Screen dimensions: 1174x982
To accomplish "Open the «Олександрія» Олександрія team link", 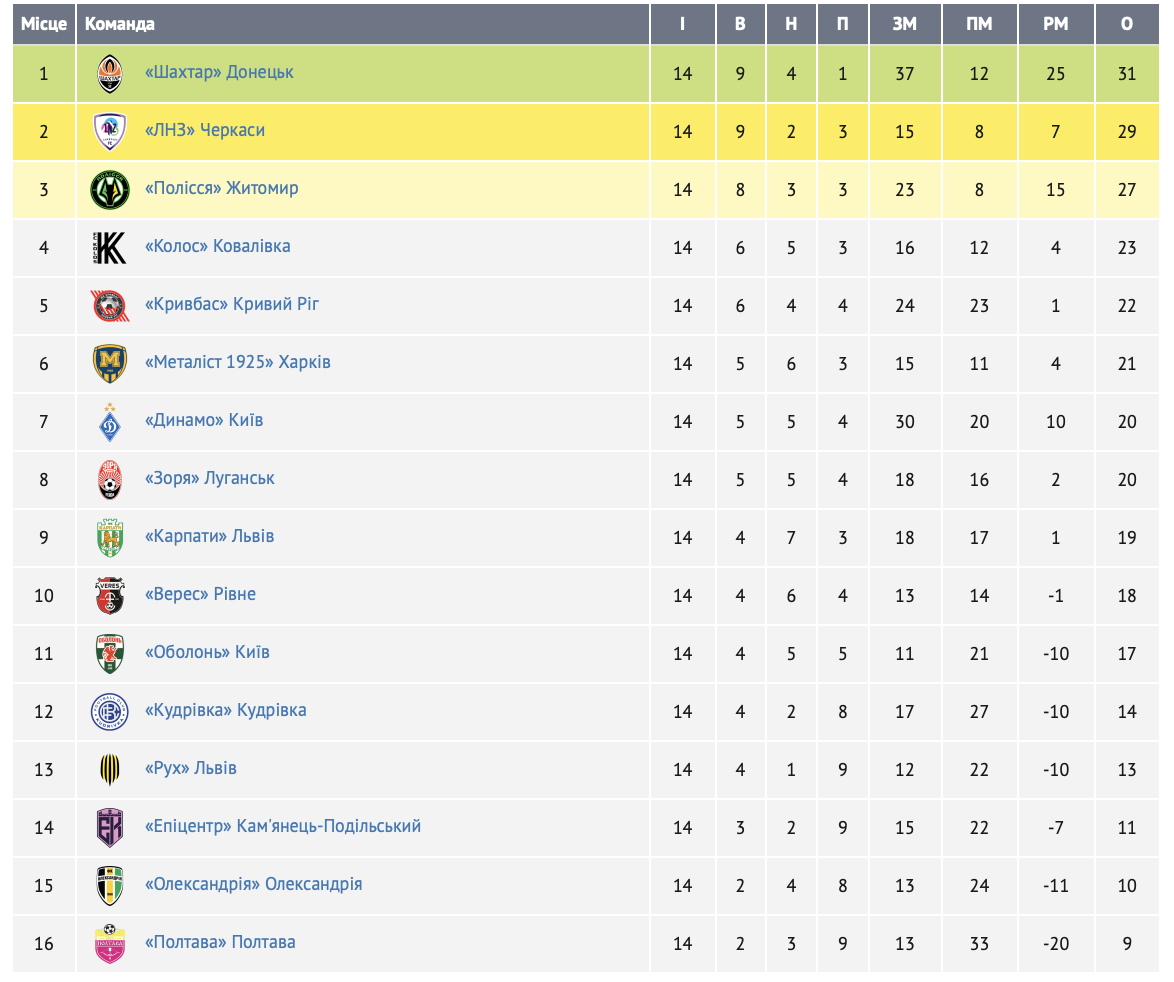I will point(253,884).
